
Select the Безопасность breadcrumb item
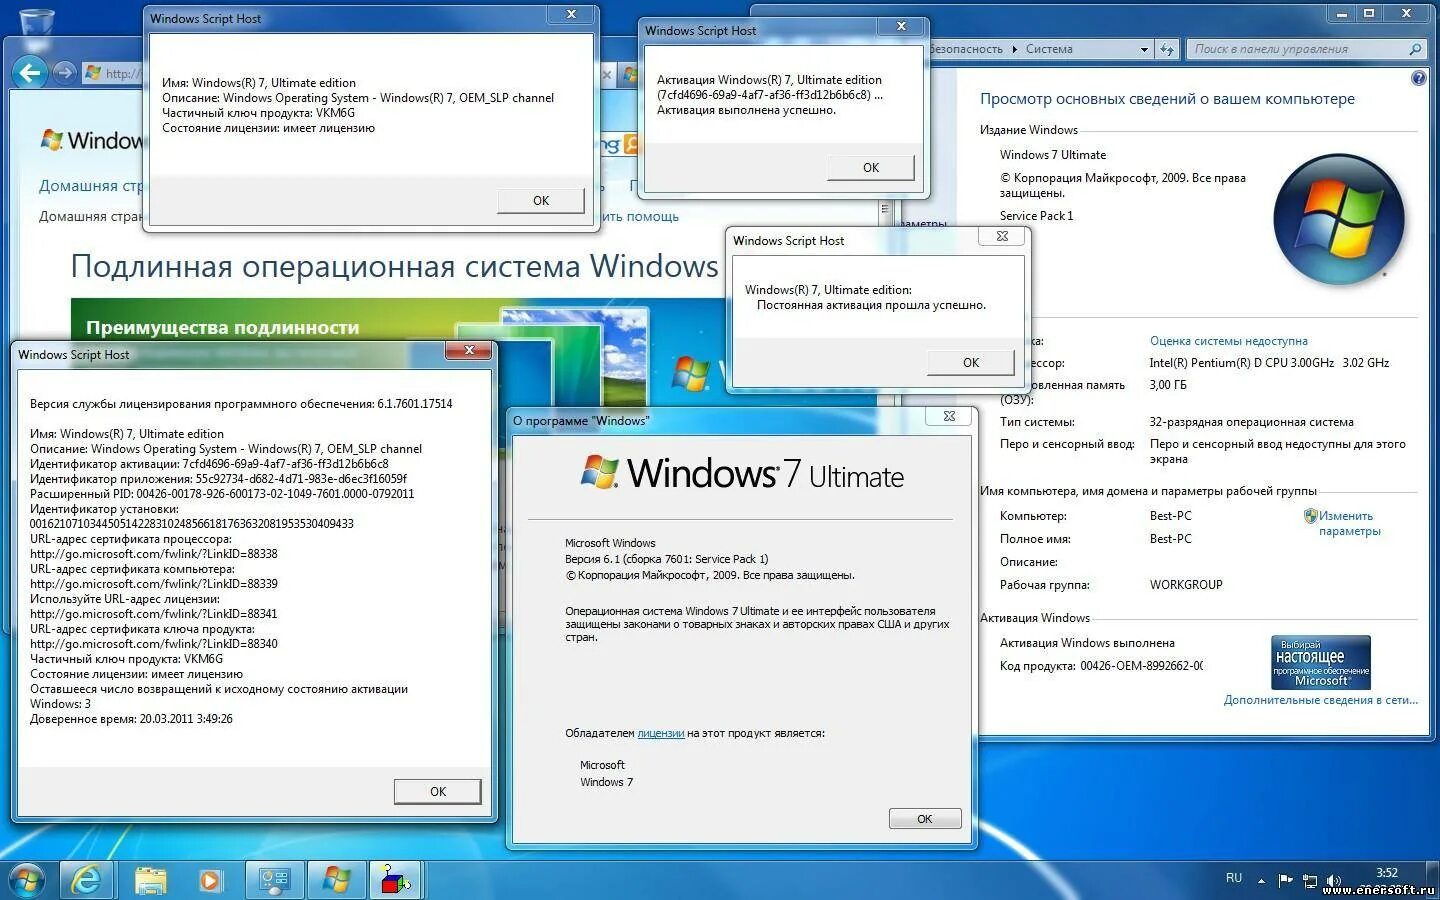click(x=965, y=49)
